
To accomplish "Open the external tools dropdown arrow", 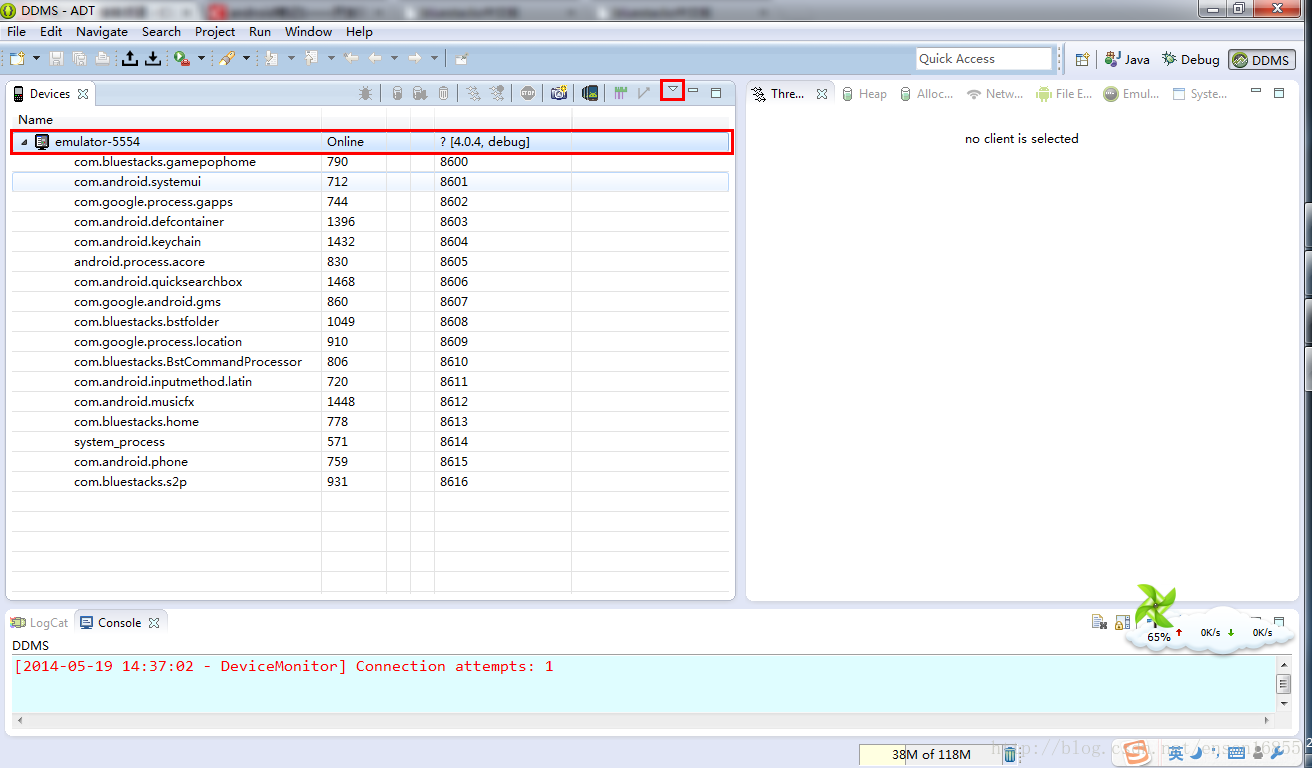I will (201, 59).
